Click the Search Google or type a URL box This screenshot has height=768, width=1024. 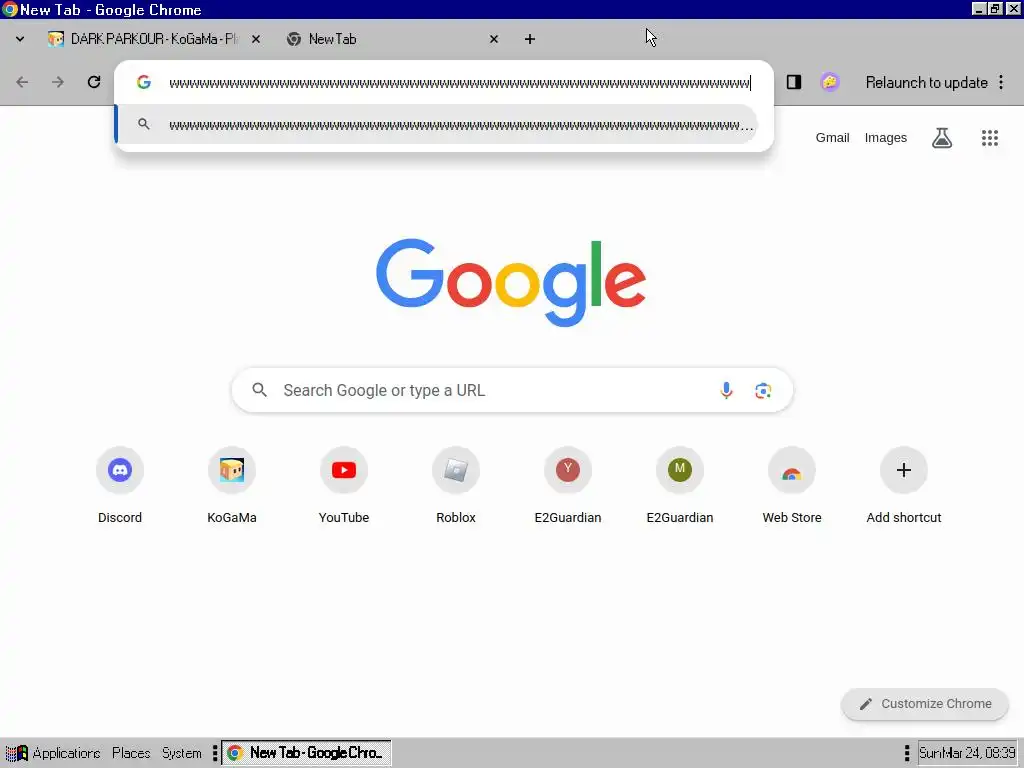coord(512,391)
